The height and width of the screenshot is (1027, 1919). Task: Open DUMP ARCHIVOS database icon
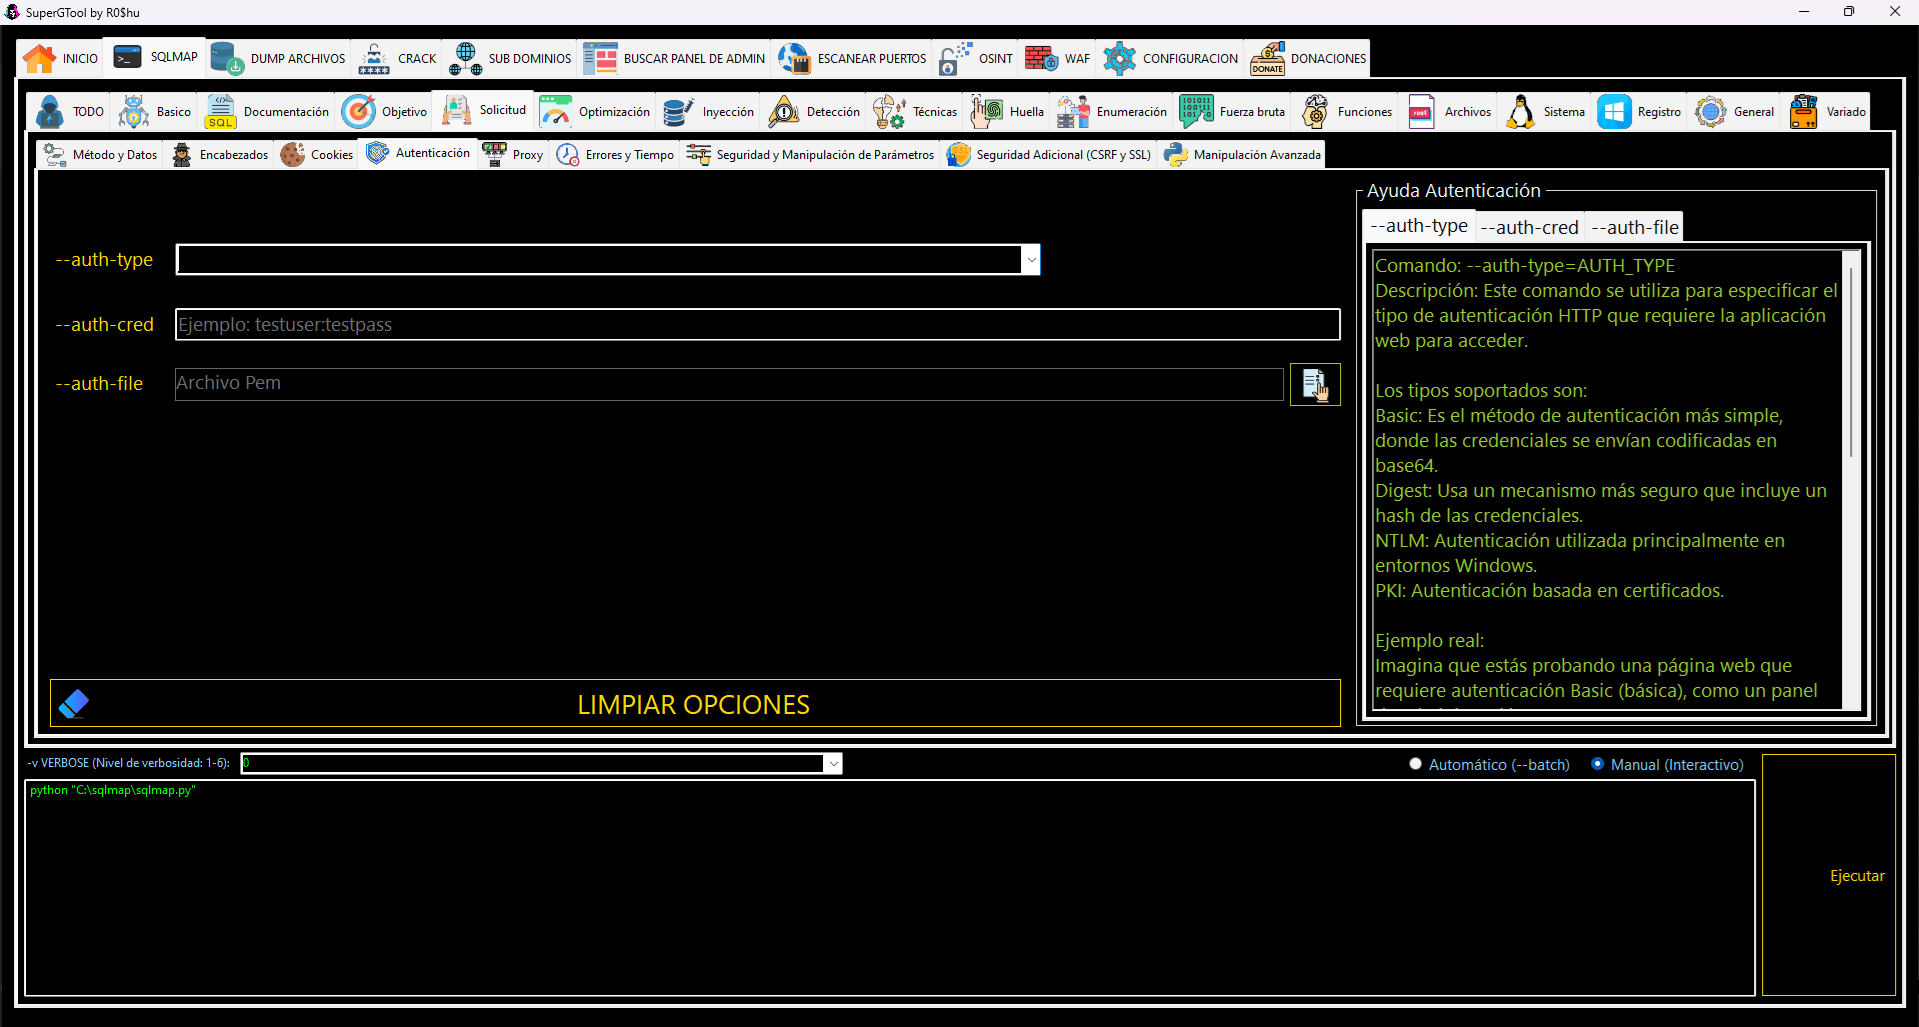click(x=228, y=59)
